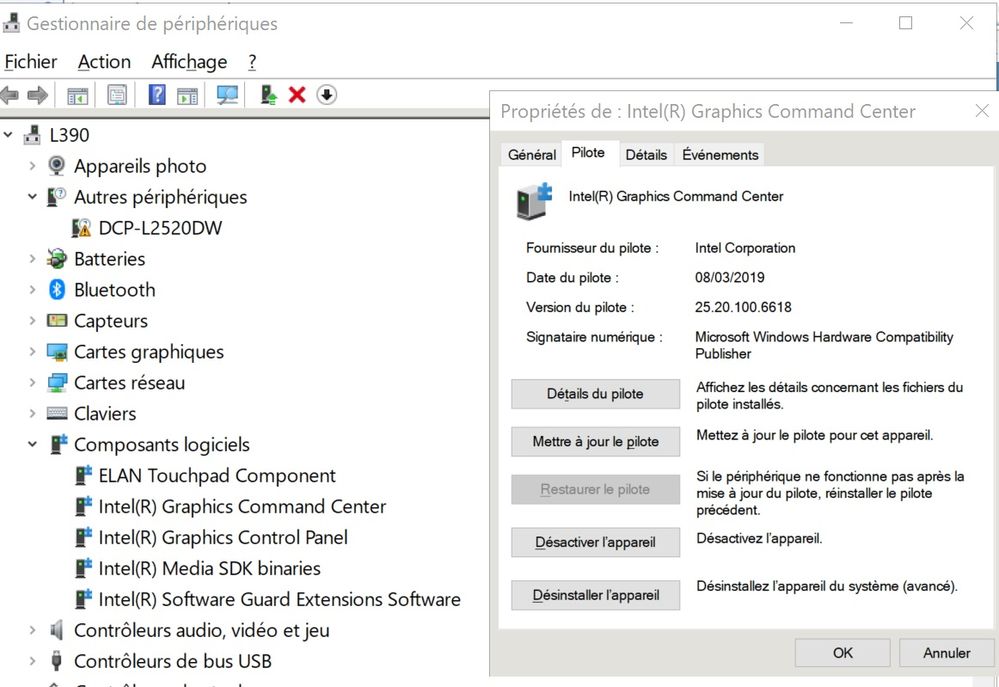Open the ? help menu
Screen dimensions: 999x687
[252, 62]
